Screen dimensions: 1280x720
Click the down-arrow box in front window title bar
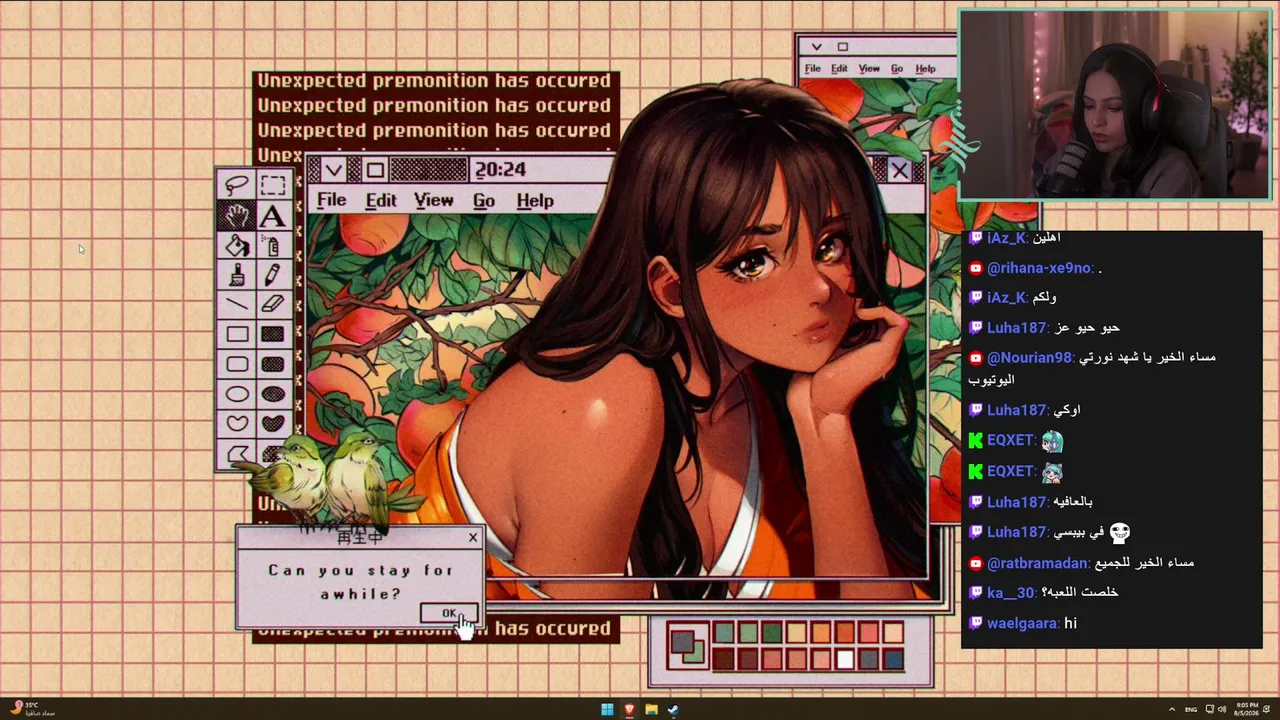(333, 170)
